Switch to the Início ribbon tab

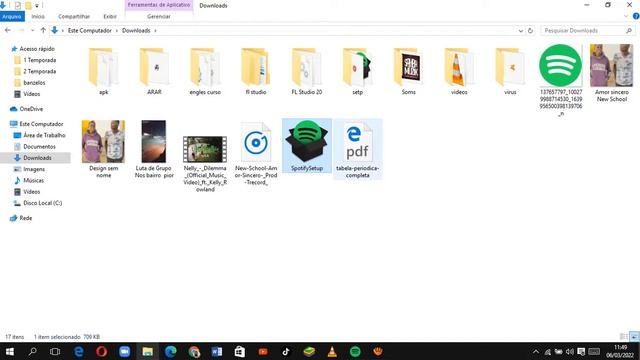click(x=38, y=16)
